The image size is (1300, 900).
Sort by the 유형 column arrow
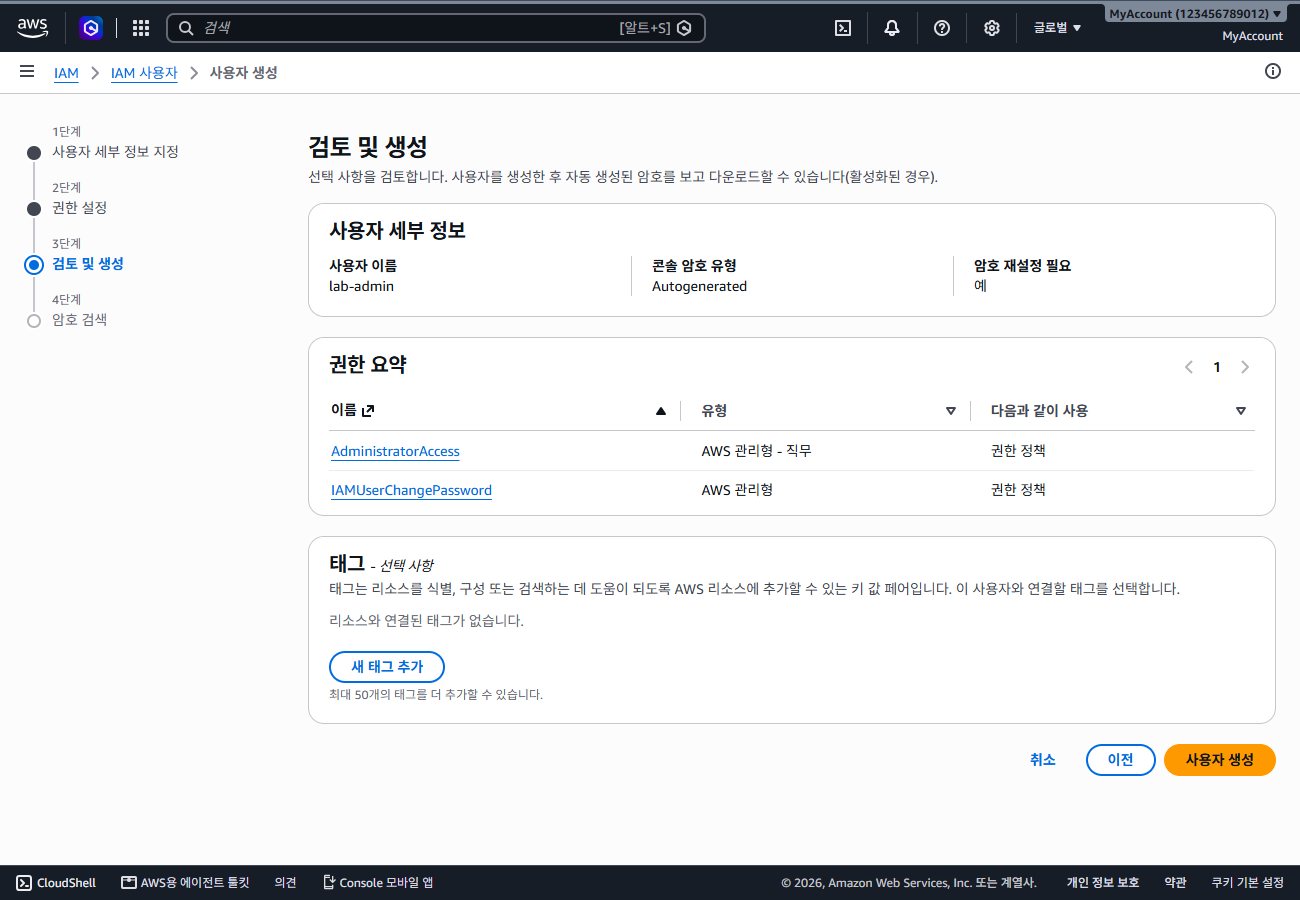[x=951, y=411]
